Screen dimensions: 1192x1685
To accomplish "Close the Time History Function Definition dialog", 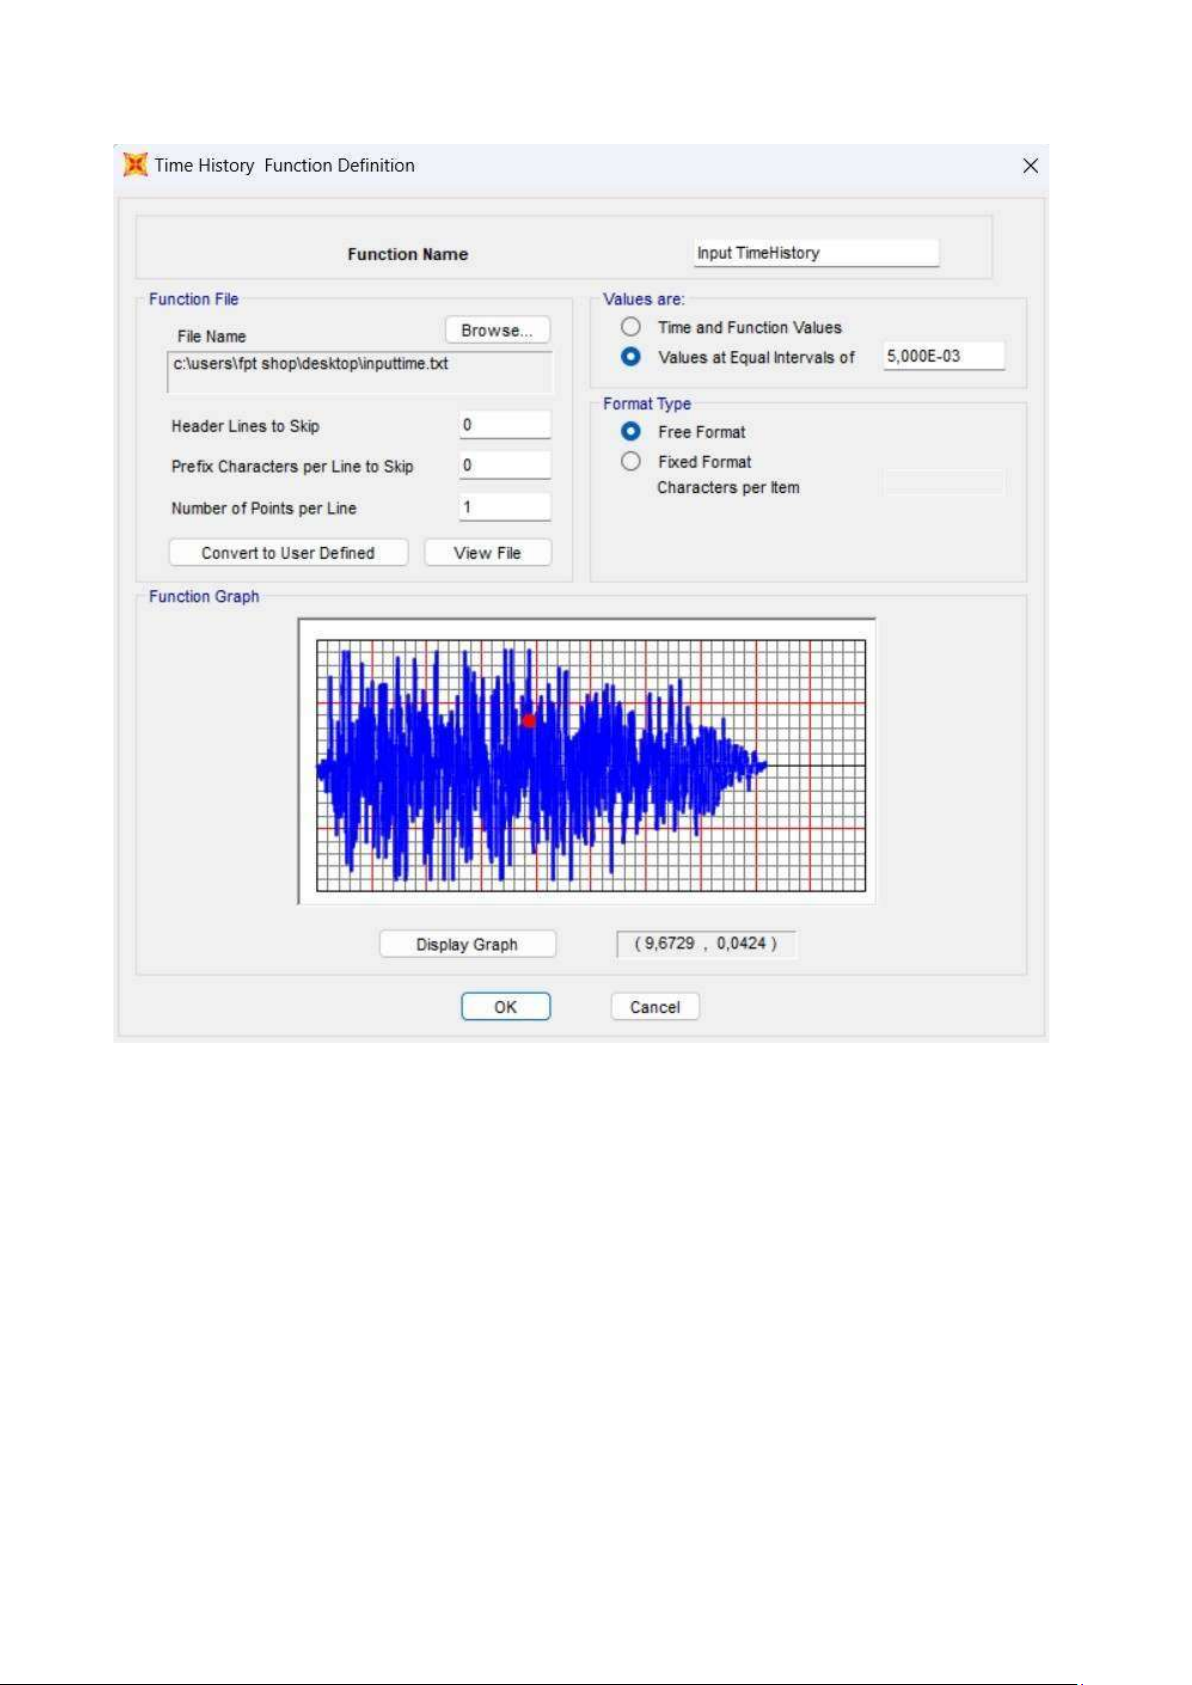I will point(1030,166).
